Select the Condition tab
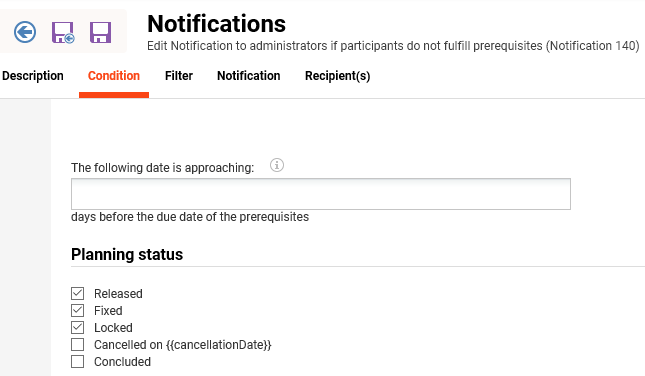Screen dimensions: 645x376 coord(114,76)
